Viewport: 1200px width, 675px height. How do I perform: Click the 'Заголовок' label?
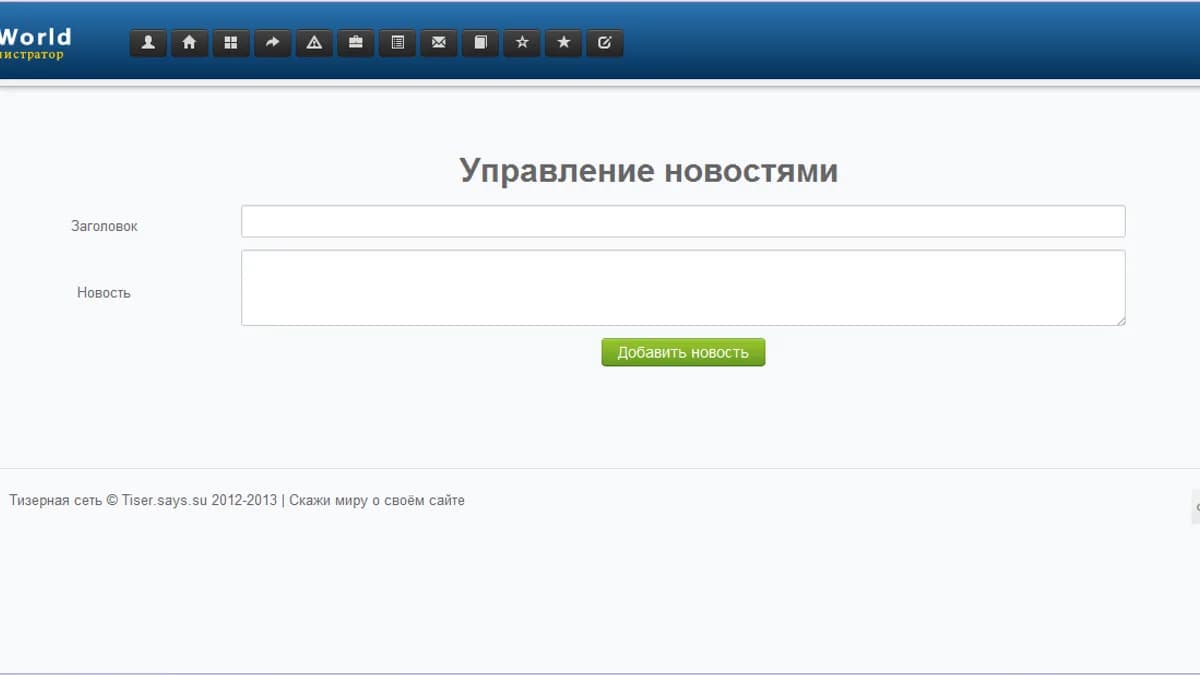(x=104, y=226)
